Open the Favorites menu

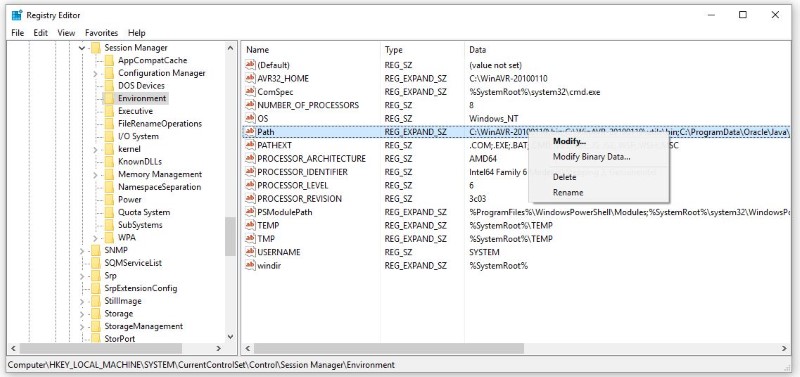point(102,33)
